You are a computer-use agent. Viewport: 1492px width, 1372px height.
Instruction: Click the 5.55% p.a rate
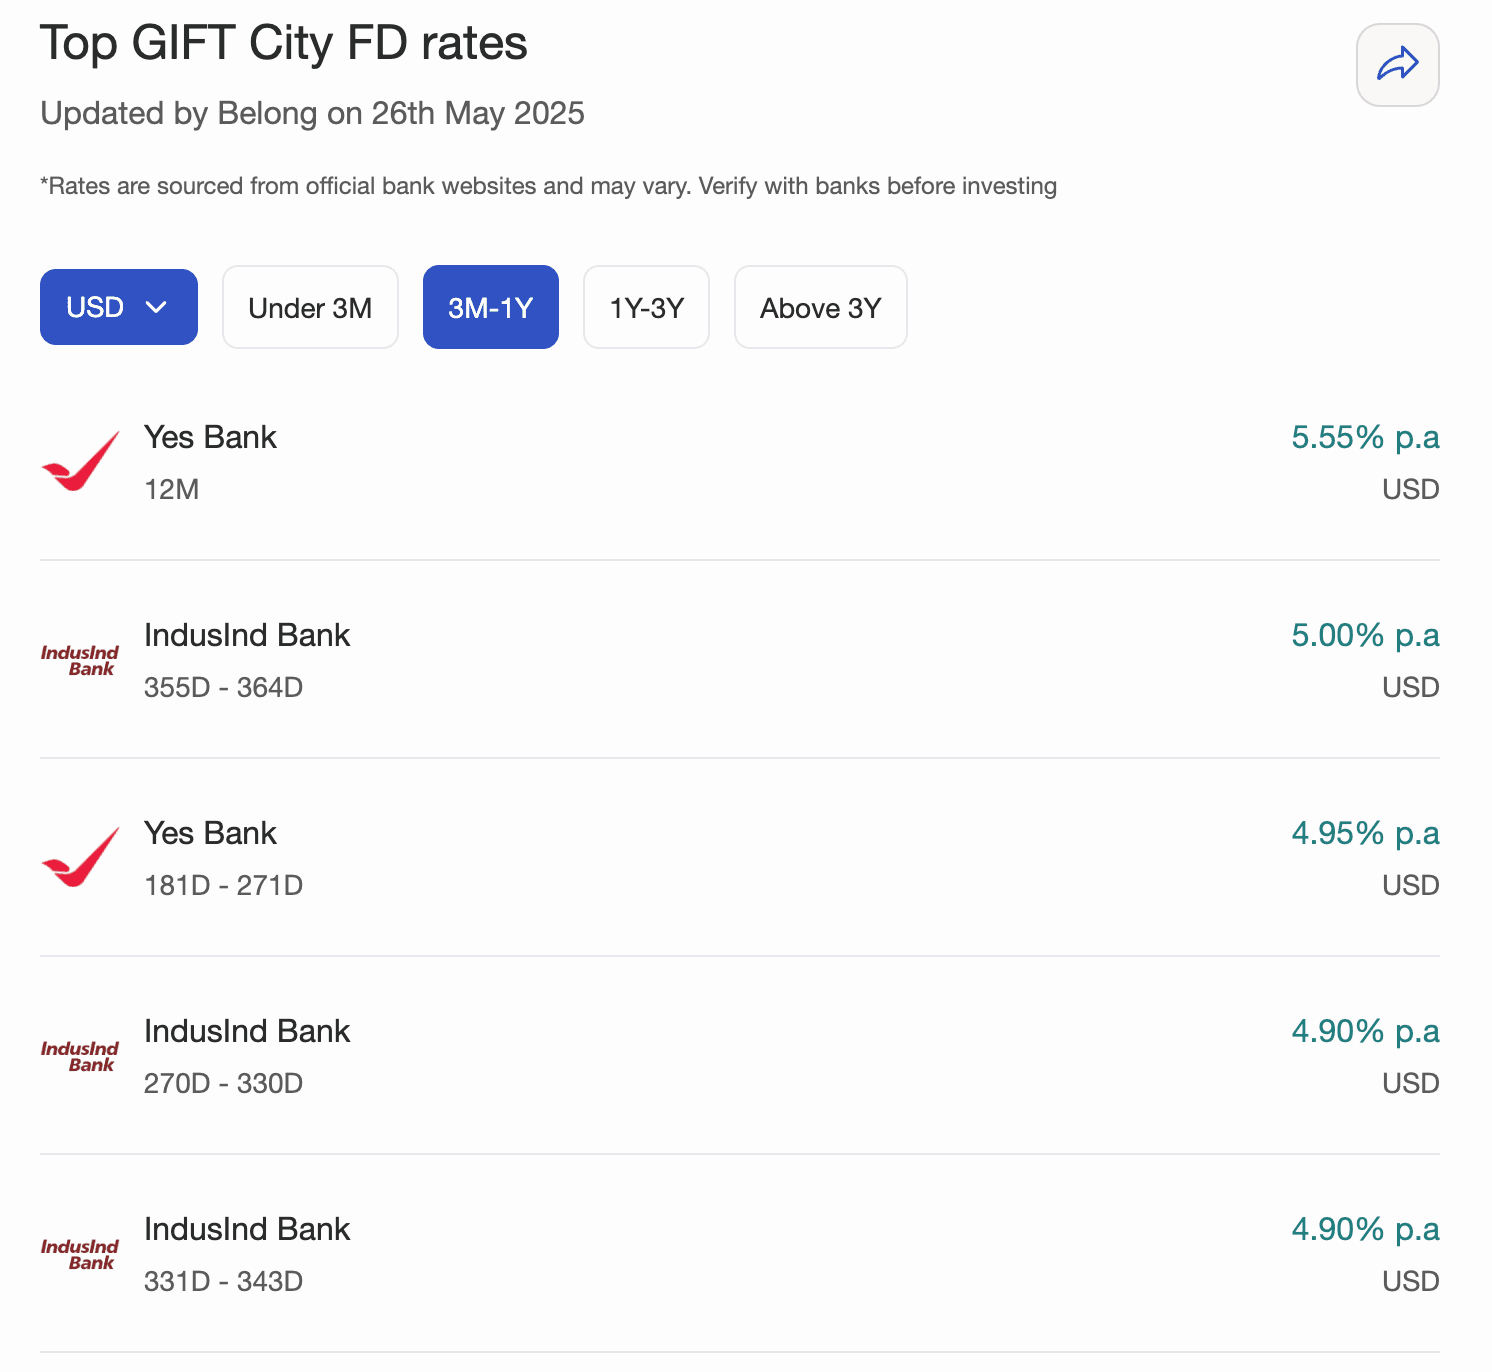tap(1365, 437)
